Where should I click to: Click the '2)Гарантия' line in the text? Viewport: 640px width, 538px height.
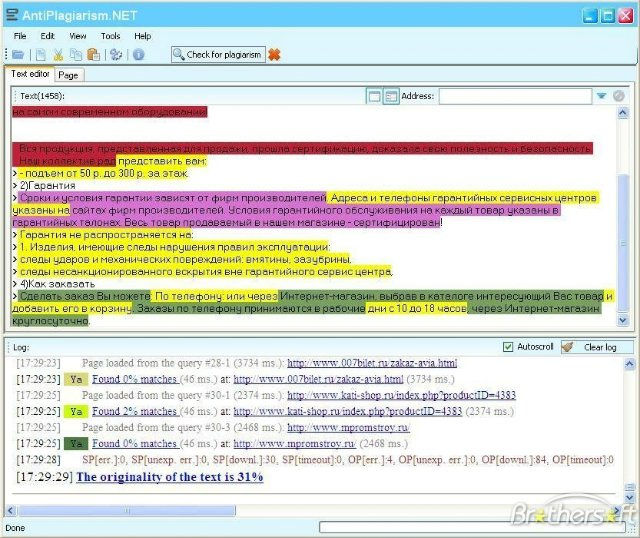[x=47, y=186]
